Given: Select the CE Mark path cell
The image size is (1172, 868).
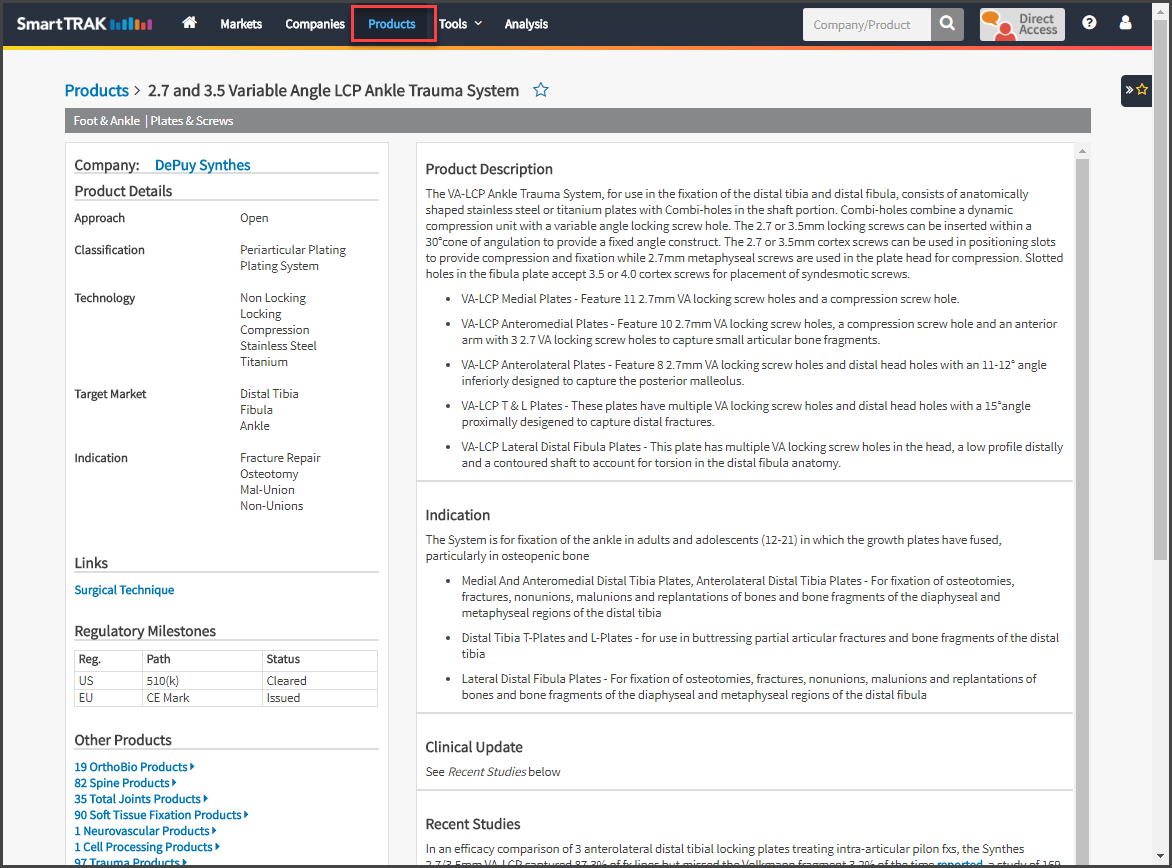Looking at the screenshot, I should 202,698.
